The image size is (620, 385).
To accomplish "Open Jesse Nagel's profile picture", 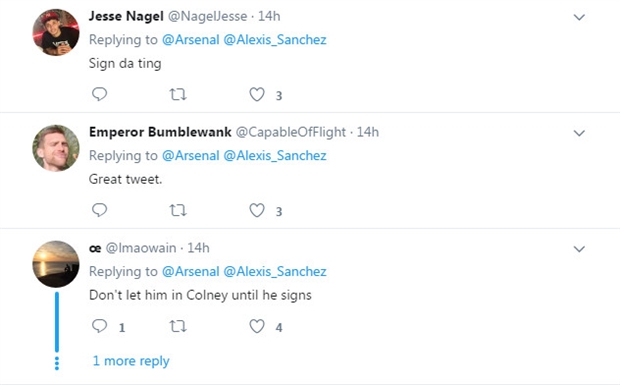I will click(56, 32).
